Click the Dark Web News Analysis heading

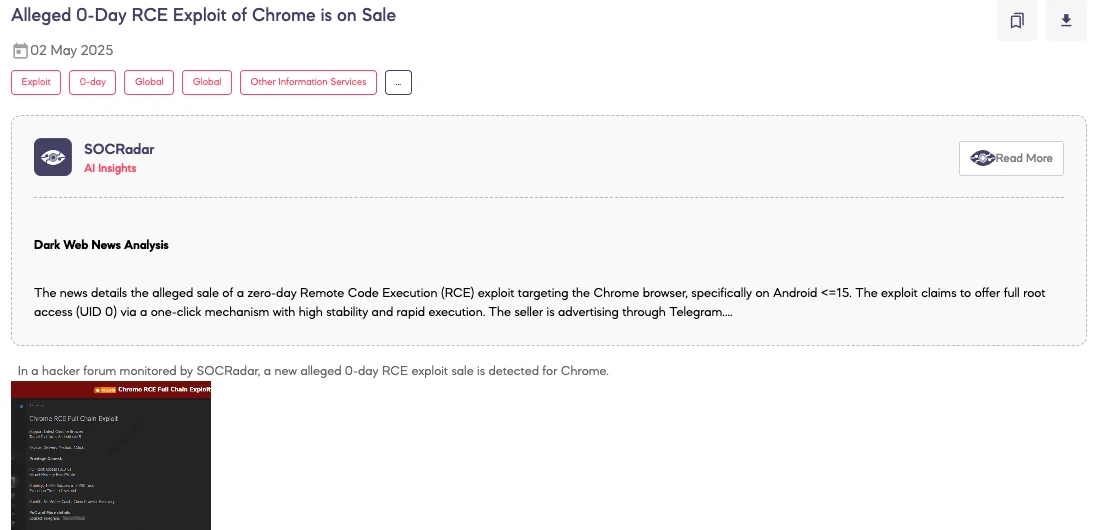[x=101, y=245]
